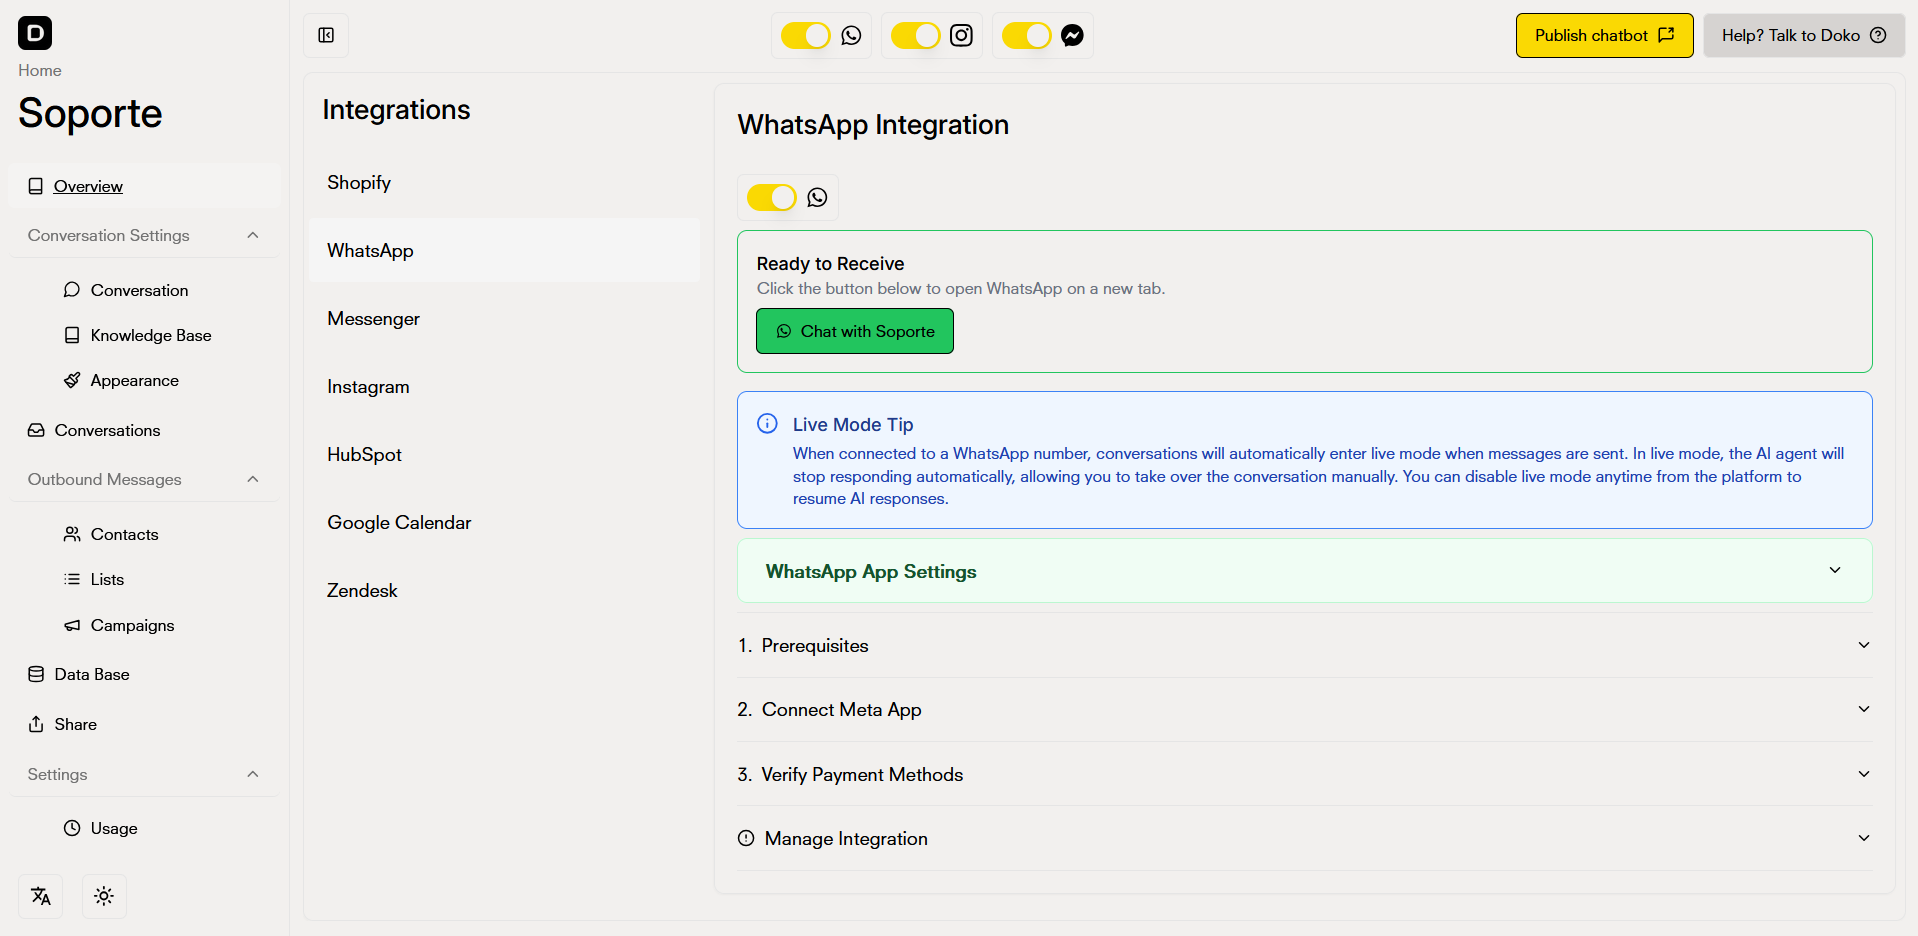Open the HubSpot integration
The image size is (1918, 936).
coord(505,455)
